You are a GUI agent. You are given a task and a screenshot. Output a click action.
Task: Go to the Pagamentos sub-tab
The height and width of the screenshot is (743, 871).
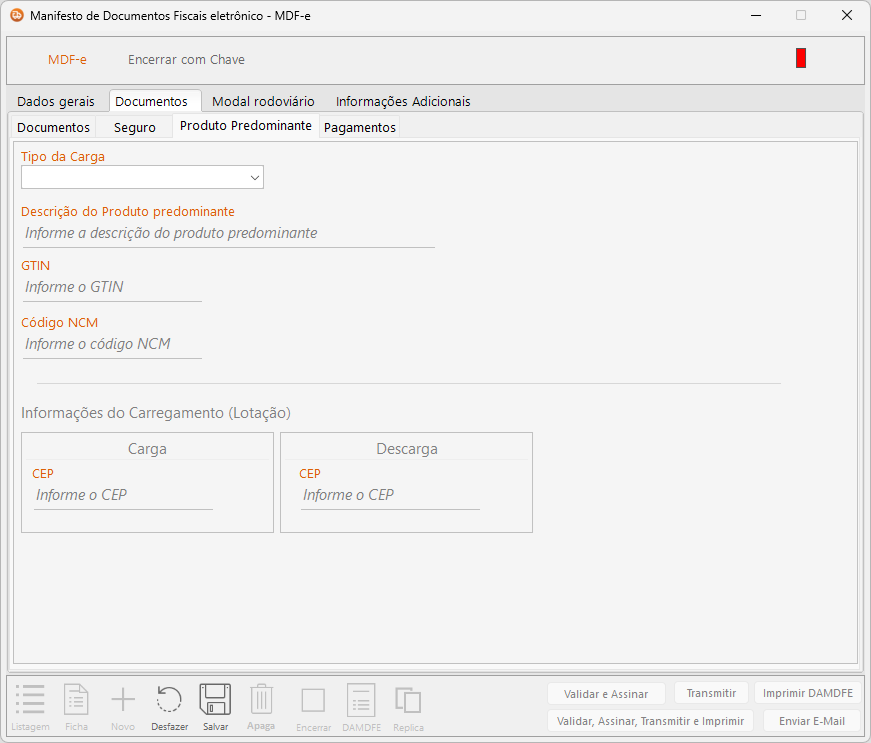click(360, 127)
